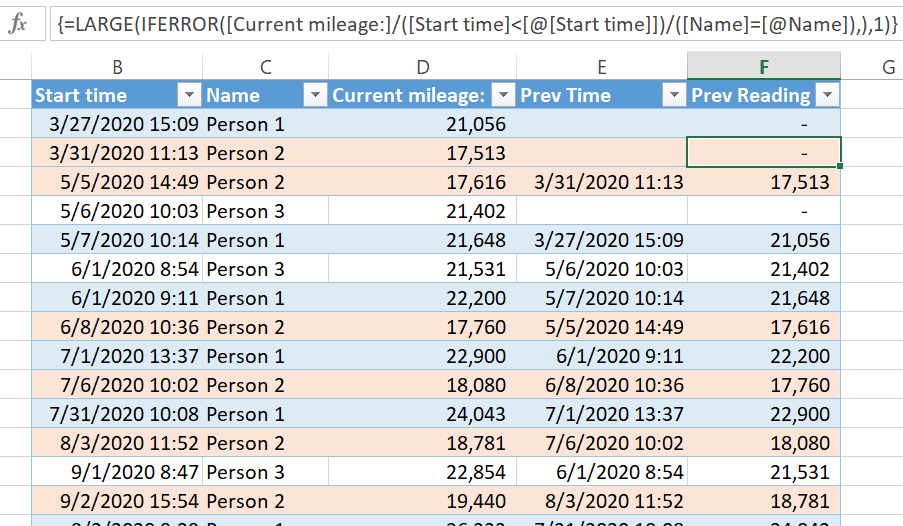Viewport: 903px width, 526px height.
Task: Open the Prev Time filter dropdown
Action: pyautogui.click(x=674, y=94)
